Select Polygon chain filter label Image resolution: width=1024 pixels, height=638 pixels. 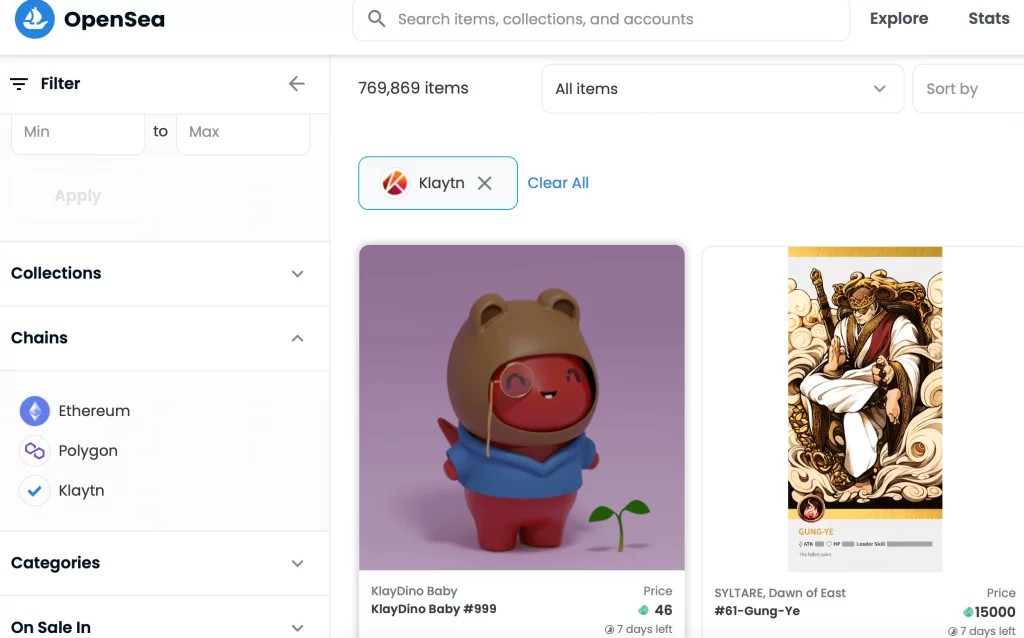tap(88, 451)
